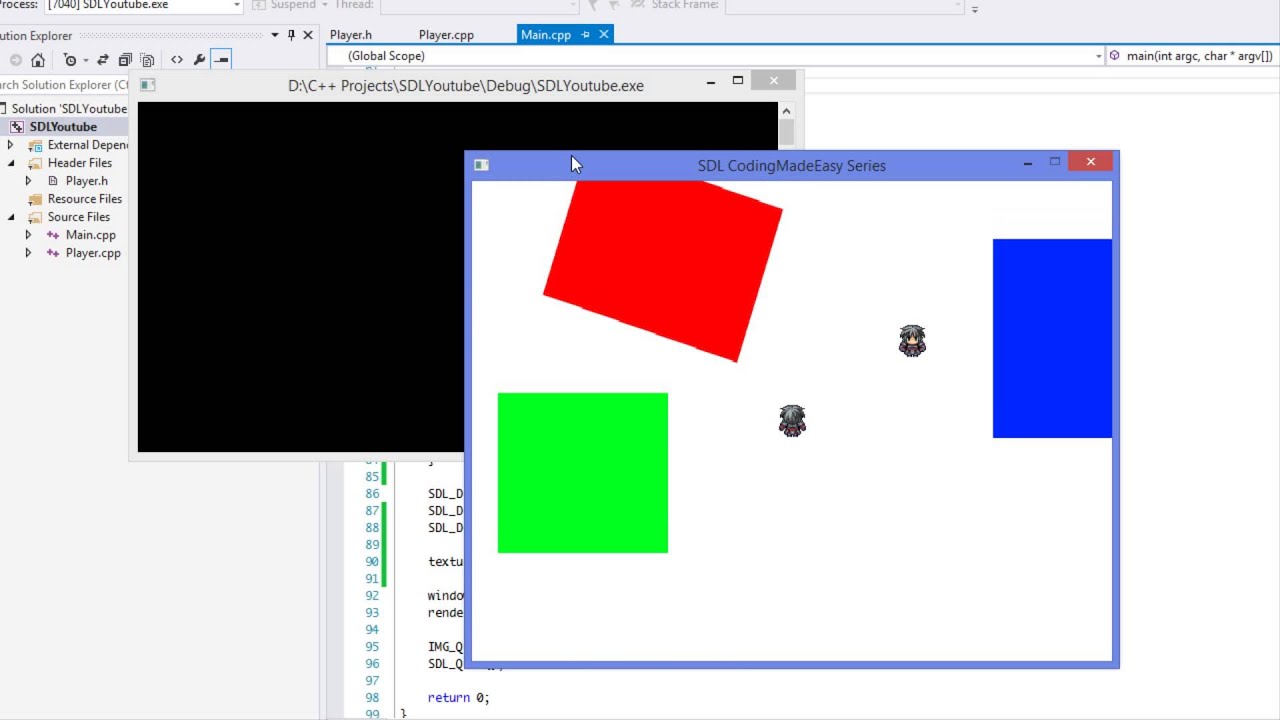
Task: Click the console window system menu icon
Action: click(x=147, y=85)
